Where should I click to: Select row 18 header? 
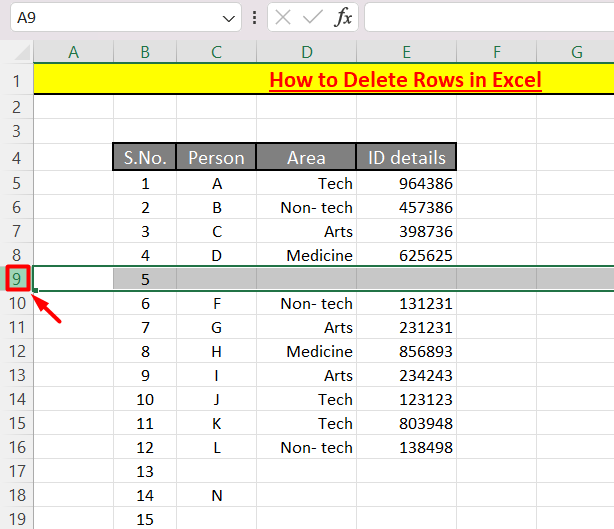tap(16, 495)
